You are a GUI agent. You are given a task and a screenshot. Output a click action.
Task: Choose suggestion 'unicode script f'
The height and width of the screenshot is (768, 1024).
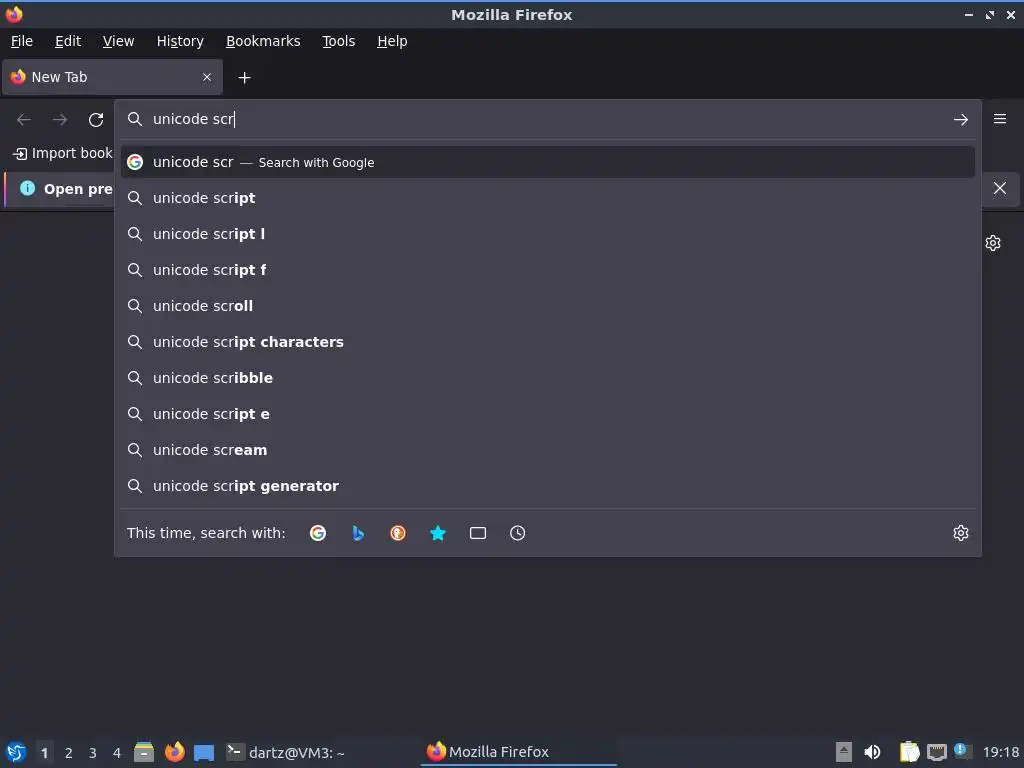(547, 270)
